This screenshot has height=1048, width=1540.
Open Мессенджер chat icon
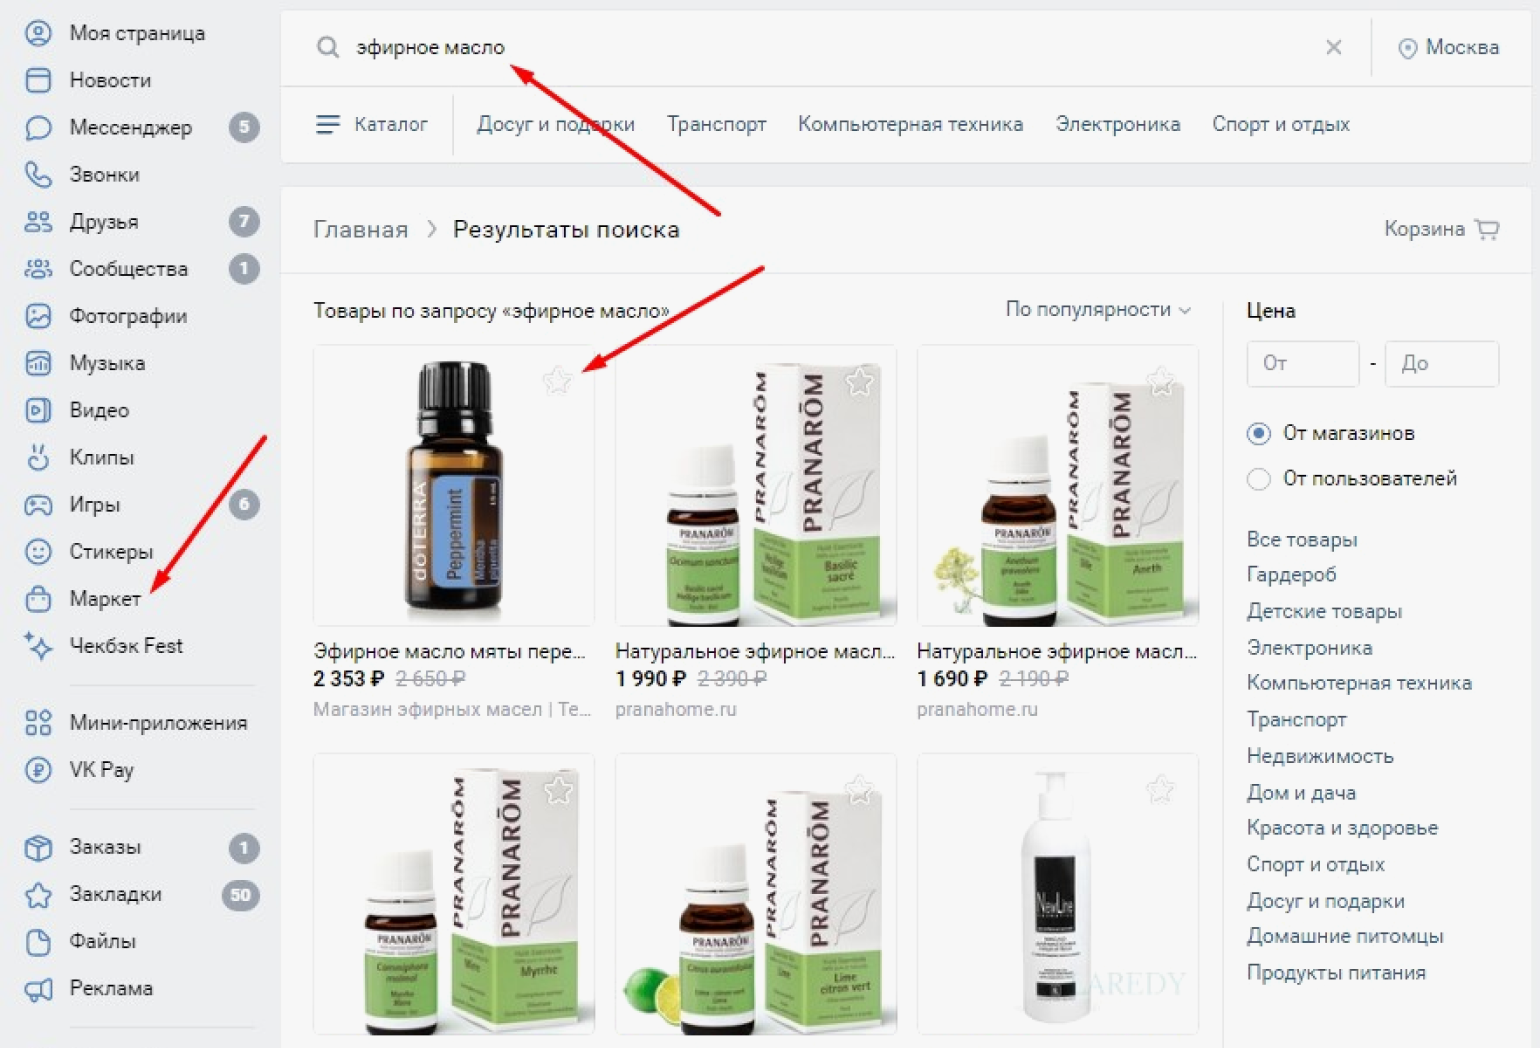[x=38, y=127]
